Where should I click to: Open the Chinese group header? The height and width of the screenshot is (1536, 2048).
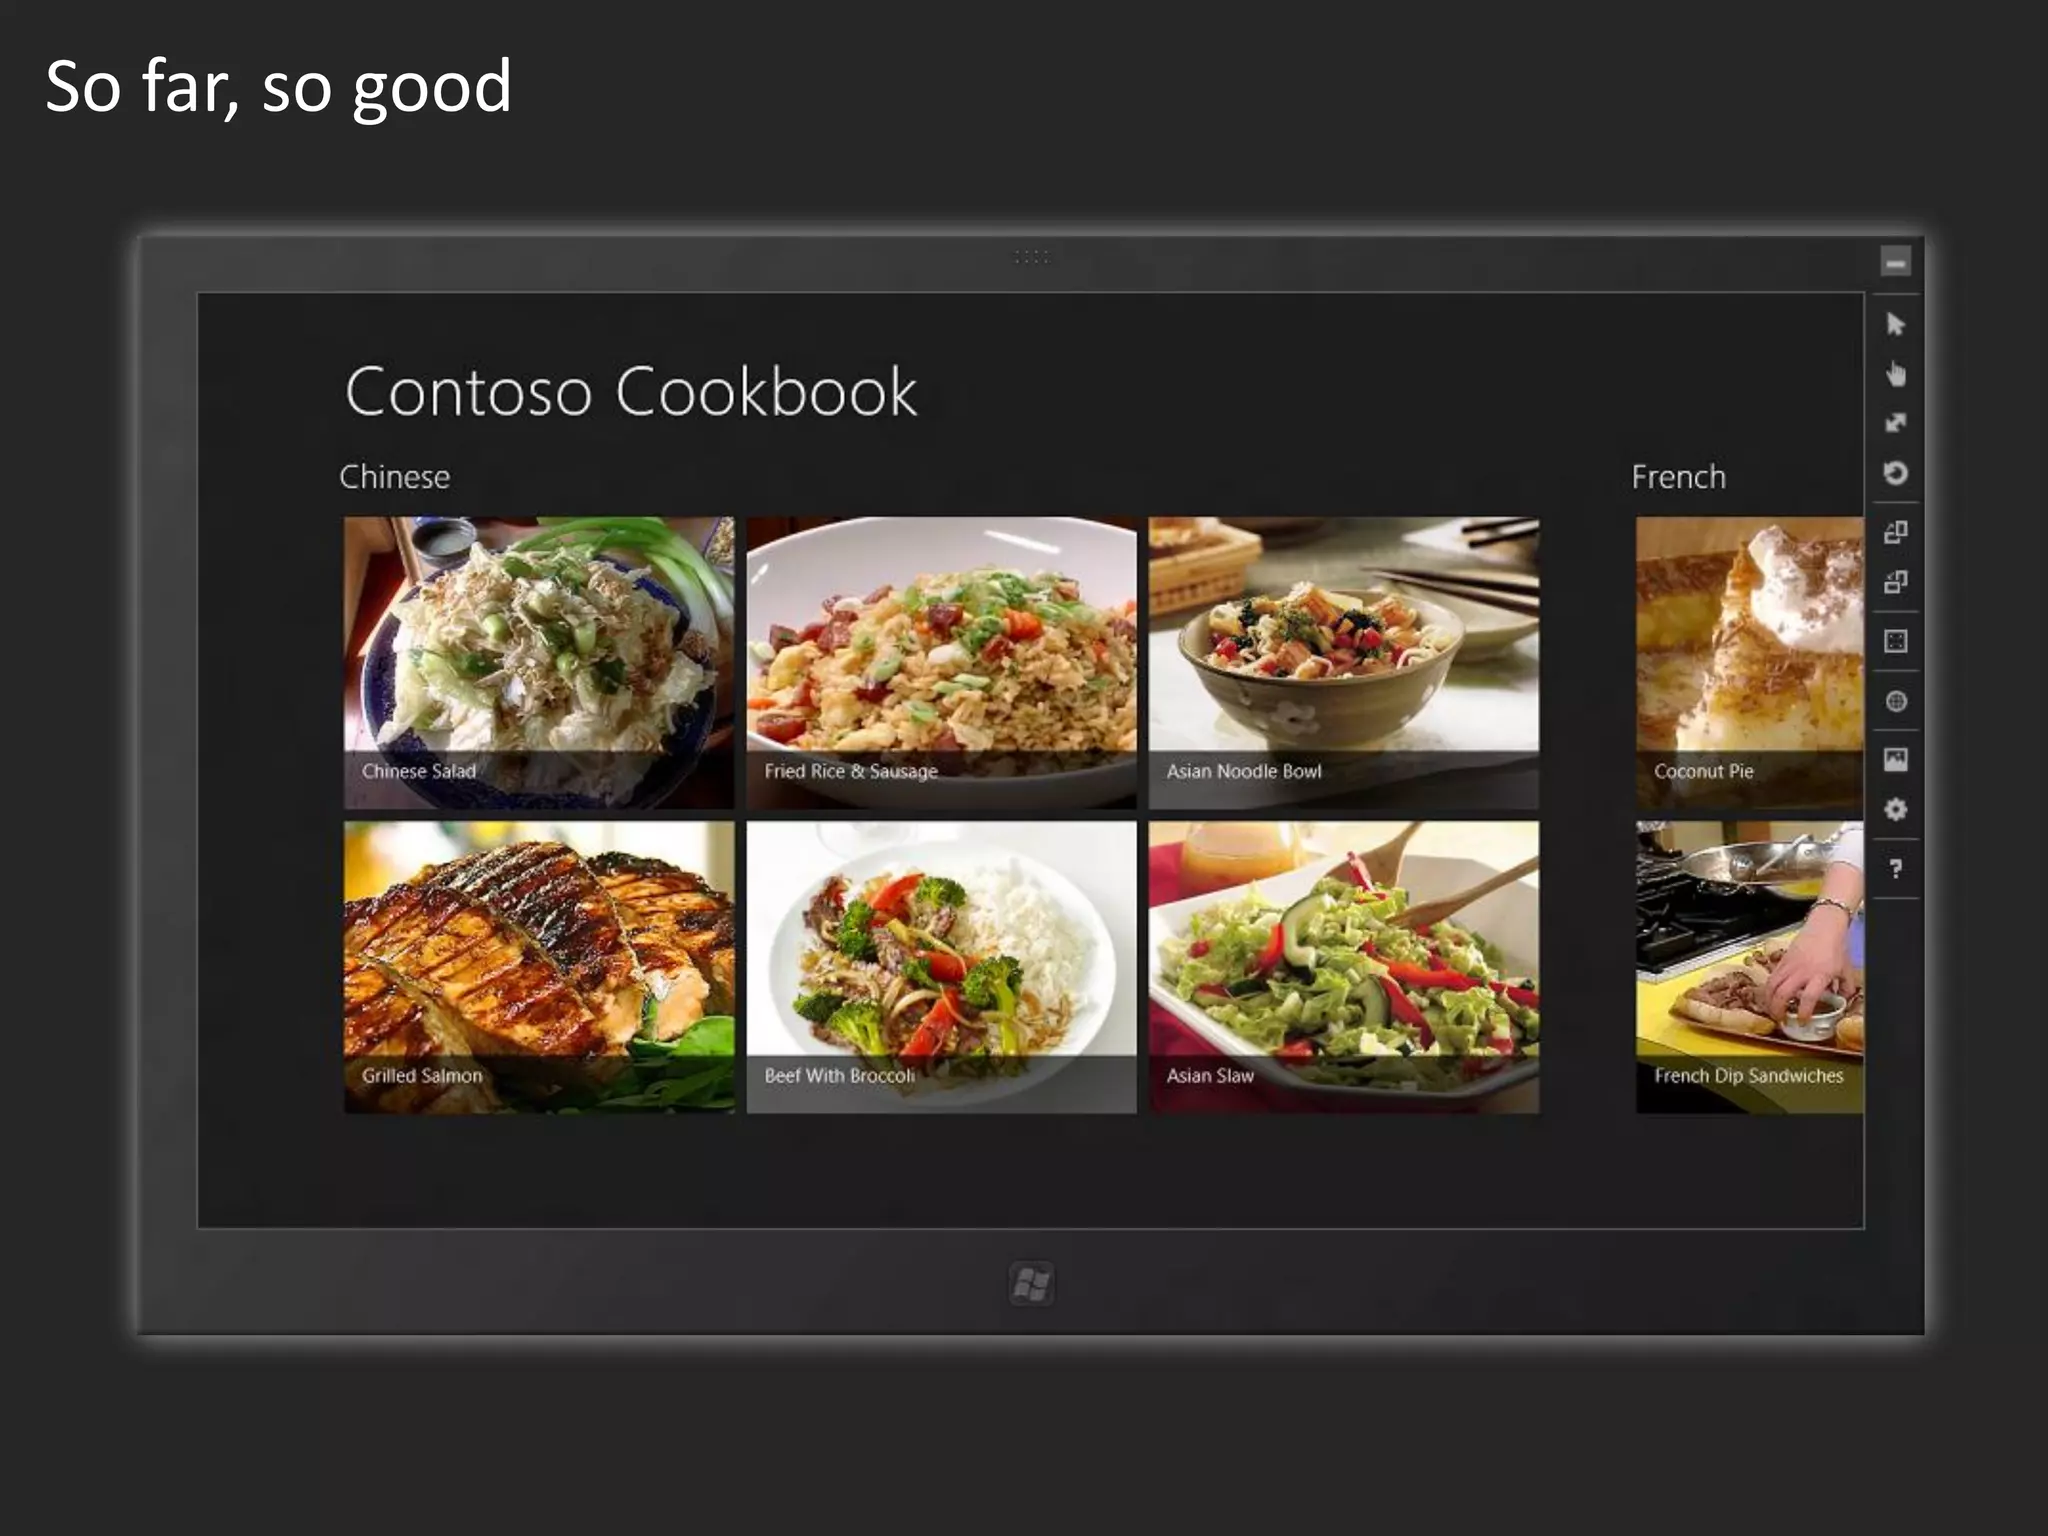click(394, 477)
